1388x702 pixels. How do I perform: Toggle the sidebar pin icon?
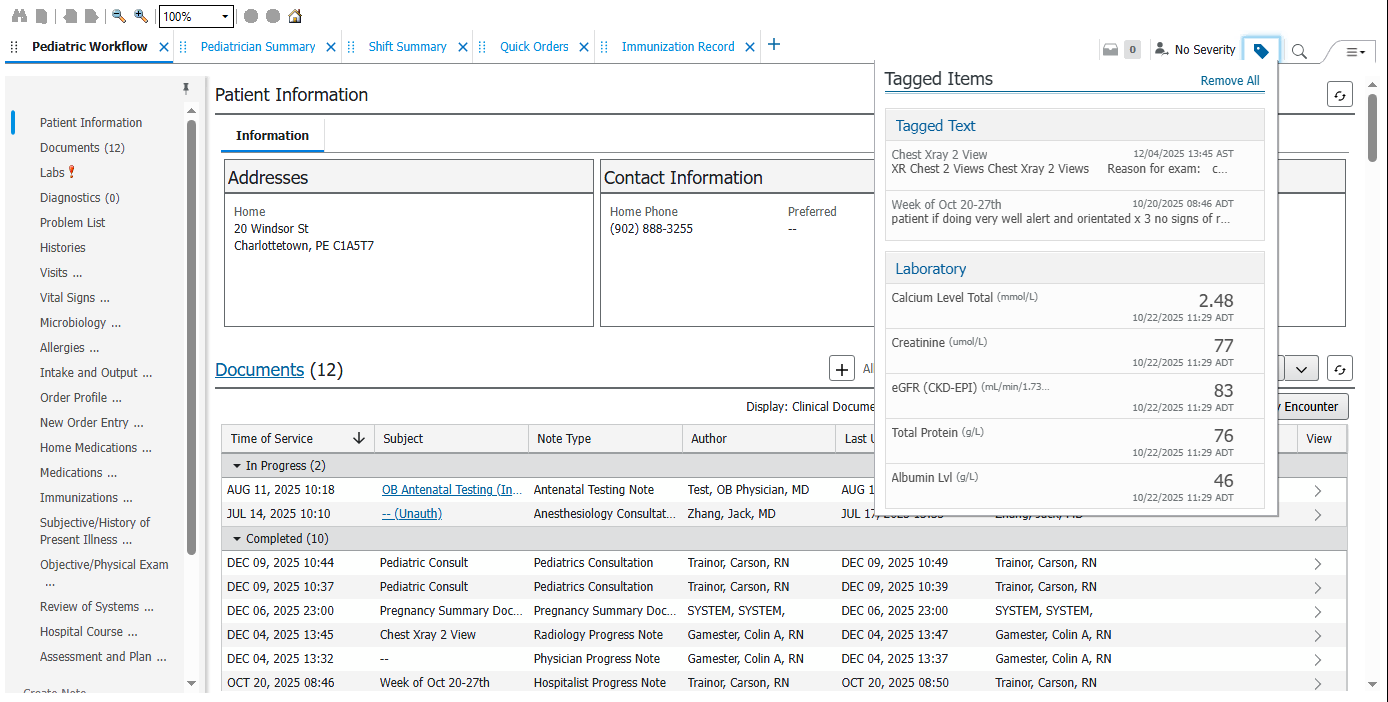tap(186, 89)
